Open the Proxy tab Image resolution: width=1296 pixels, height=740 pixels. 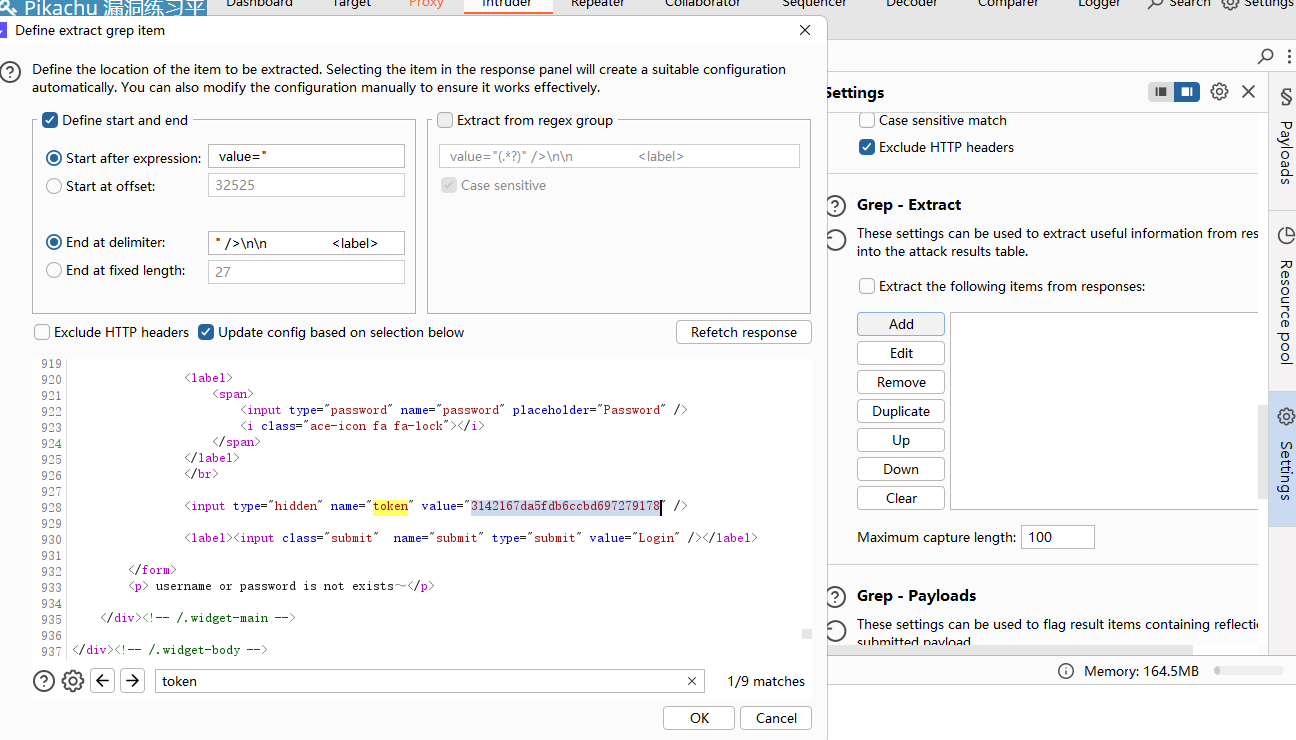426,4
